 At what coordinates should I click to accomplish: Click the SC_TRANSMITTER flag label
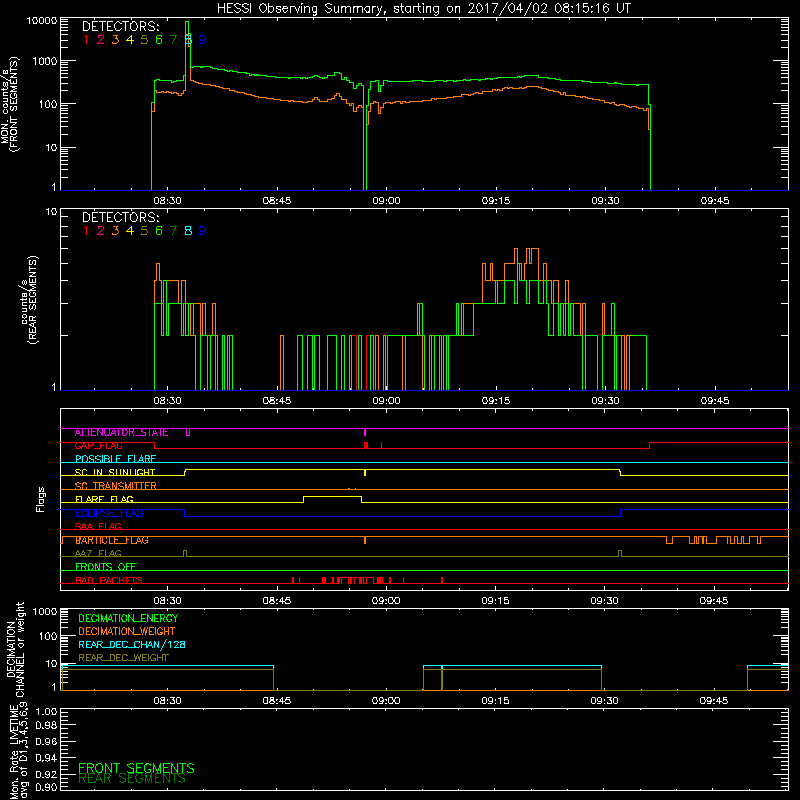point(116,486)
